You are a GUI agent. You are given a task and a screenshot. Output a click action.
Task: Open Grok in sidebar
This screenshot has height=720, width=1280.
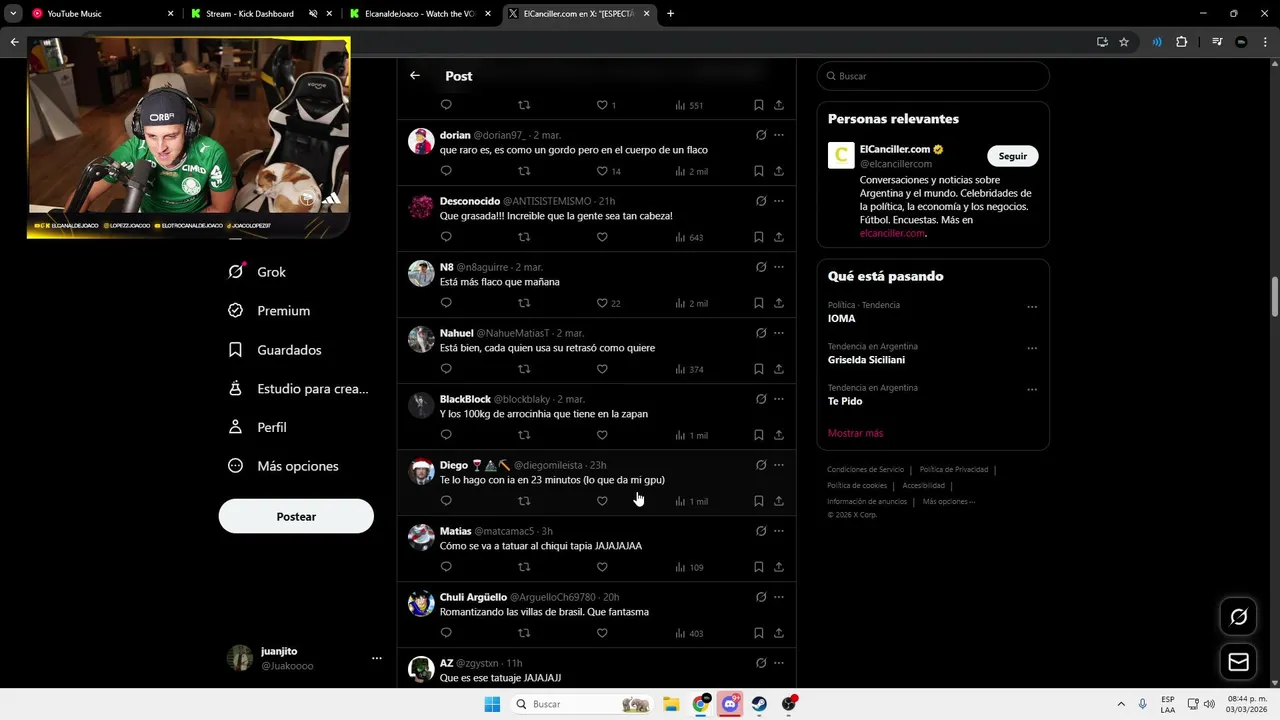coord(257,272)
